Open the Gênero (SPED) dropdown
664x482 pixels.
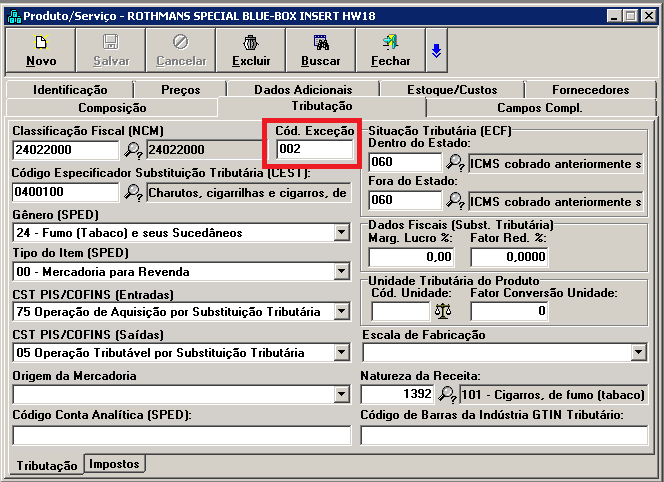341,233
